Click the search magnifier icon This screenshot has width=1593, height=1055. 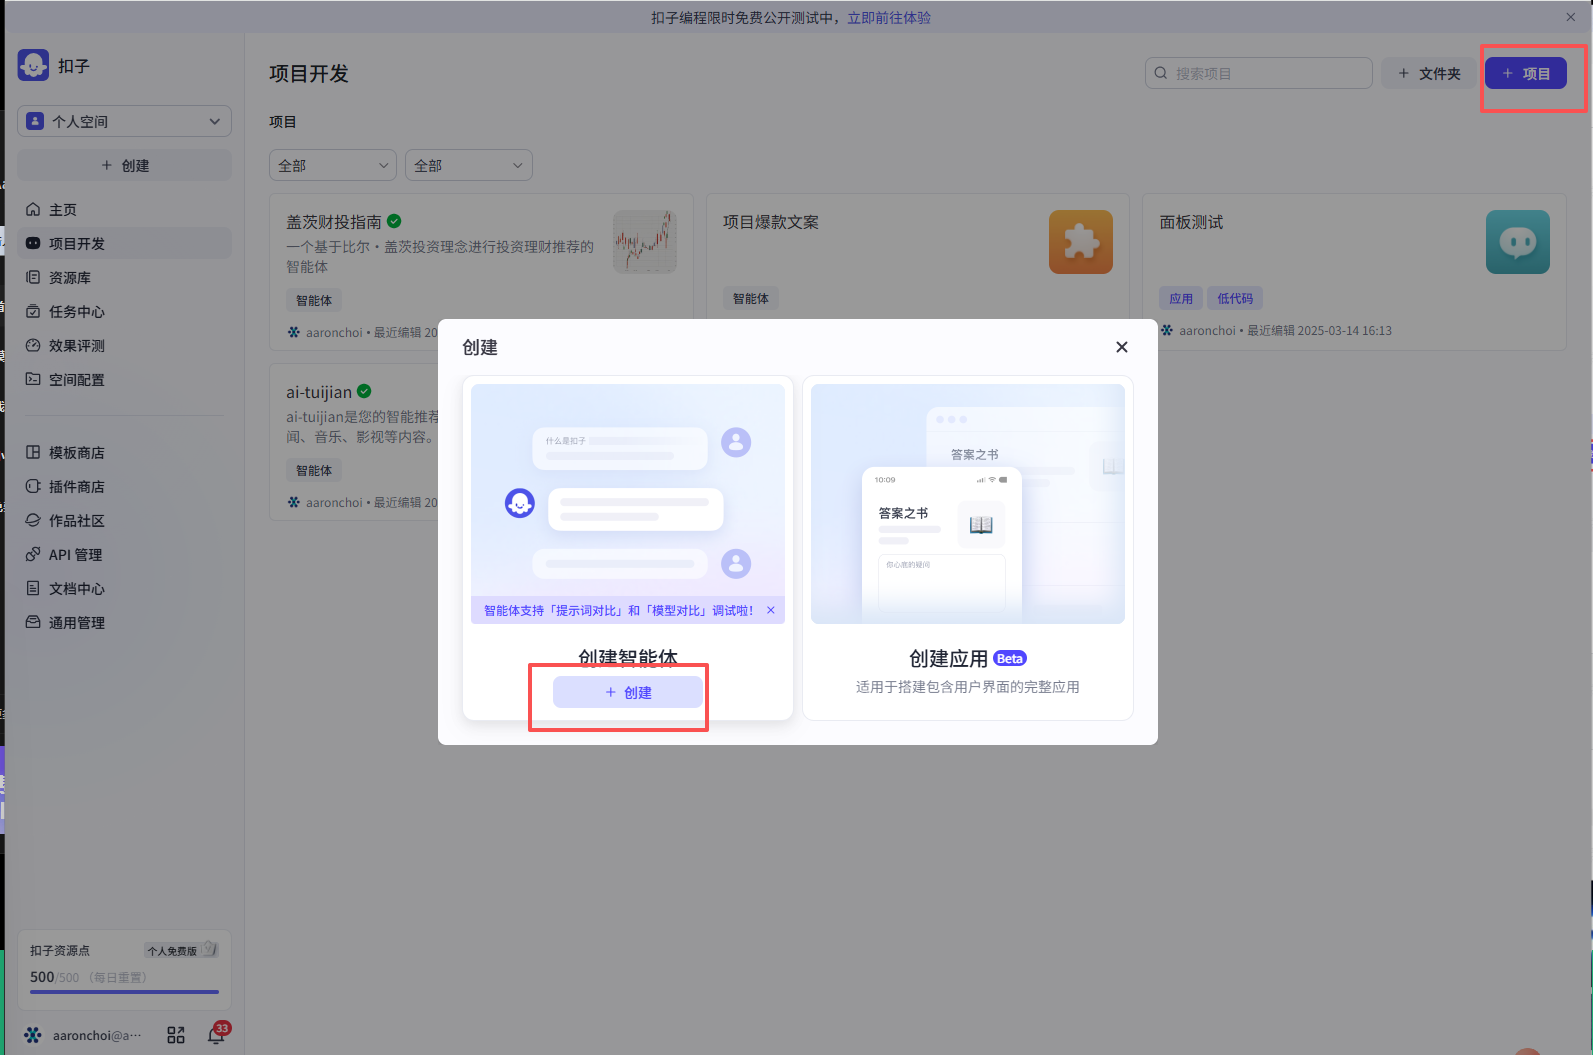tap(1161, 73)
